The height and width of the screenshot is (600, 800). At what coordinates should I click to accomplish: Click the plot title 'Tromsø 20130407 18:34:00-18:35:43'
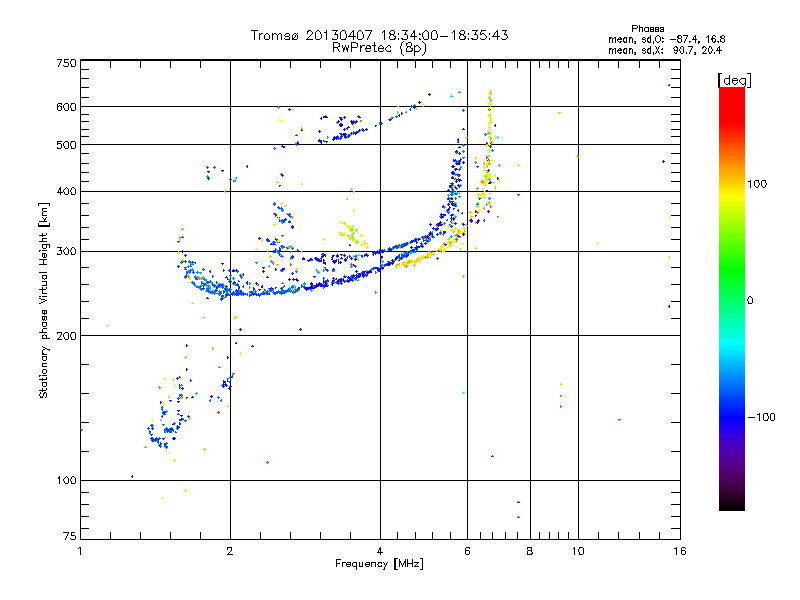pyautogui.click(x=379, y=35)
